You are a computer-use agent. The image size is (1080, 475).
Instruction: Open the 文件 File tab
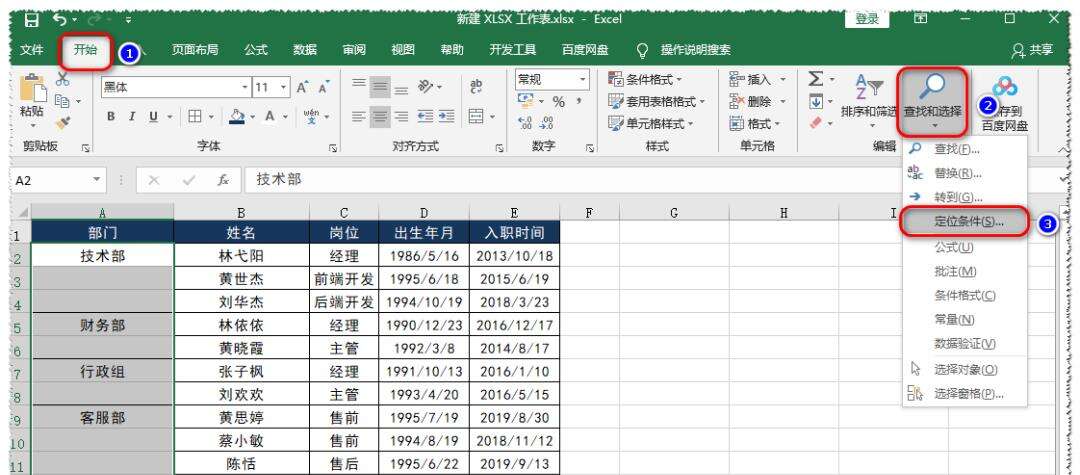click(32, 50)
